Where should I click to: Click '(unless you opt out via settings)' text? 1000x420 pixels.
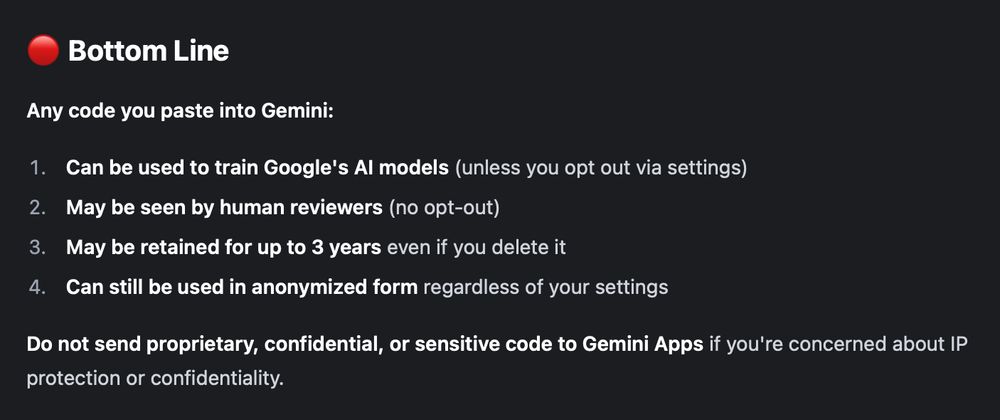click(x=601, y=169)
